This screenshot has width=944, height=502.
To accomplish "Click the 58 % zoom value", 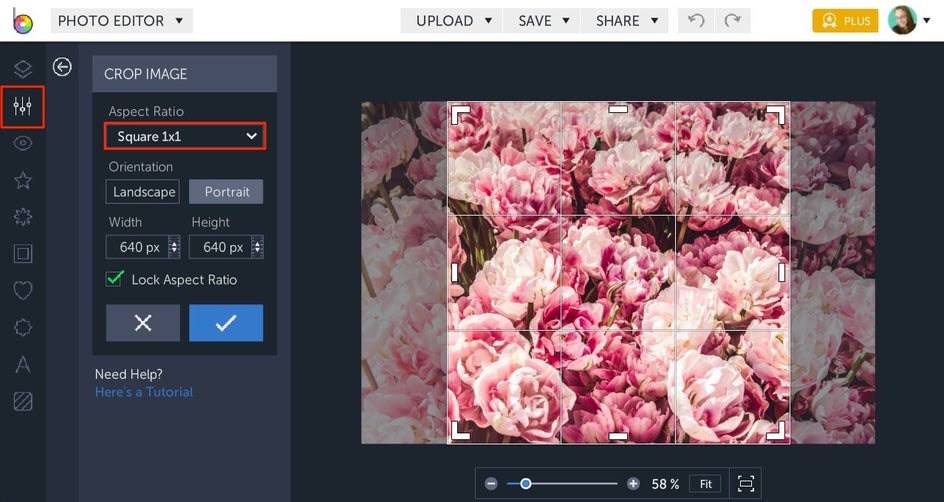I will pyautogui.click(x=665, y=484).
